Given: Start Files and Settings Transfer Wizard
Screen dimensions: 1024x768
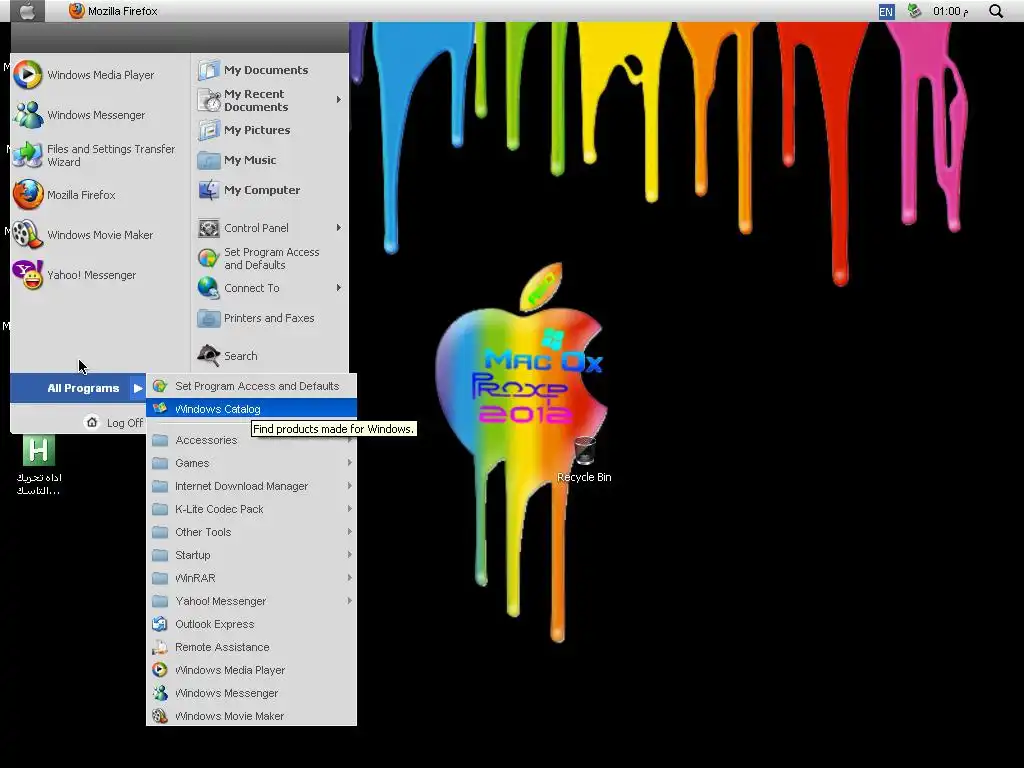Looking at the screenshot, I should [x=95, y=155].
